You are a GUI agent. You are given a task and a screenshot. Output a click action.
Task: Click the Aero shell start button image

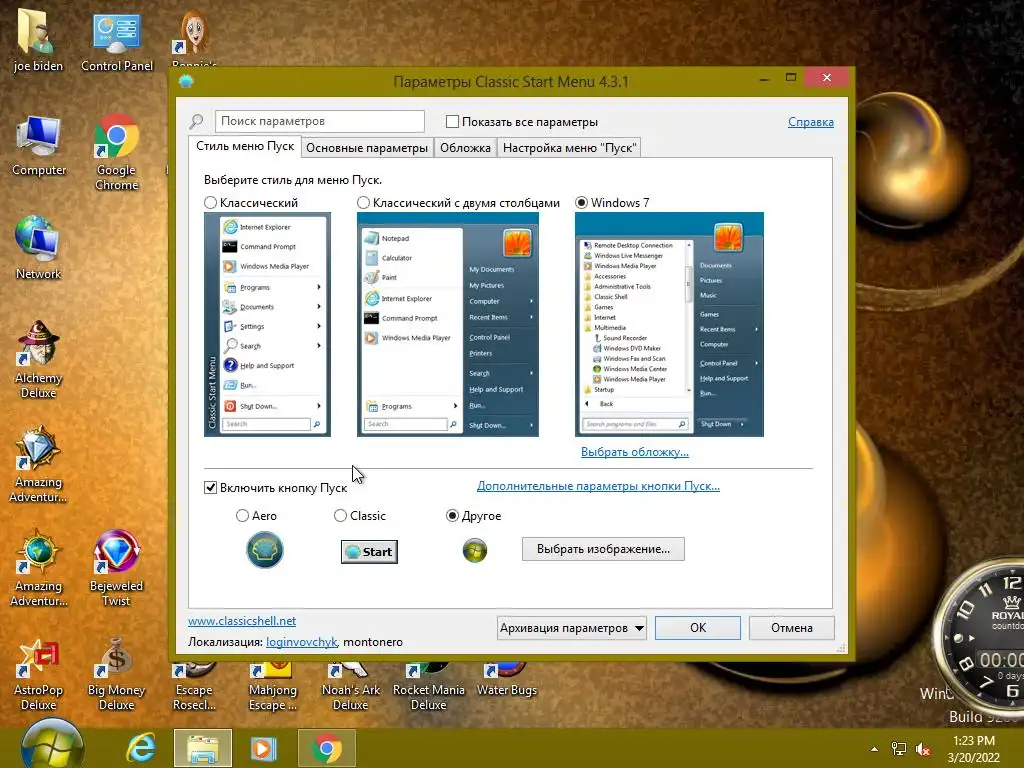click(264, 550)
